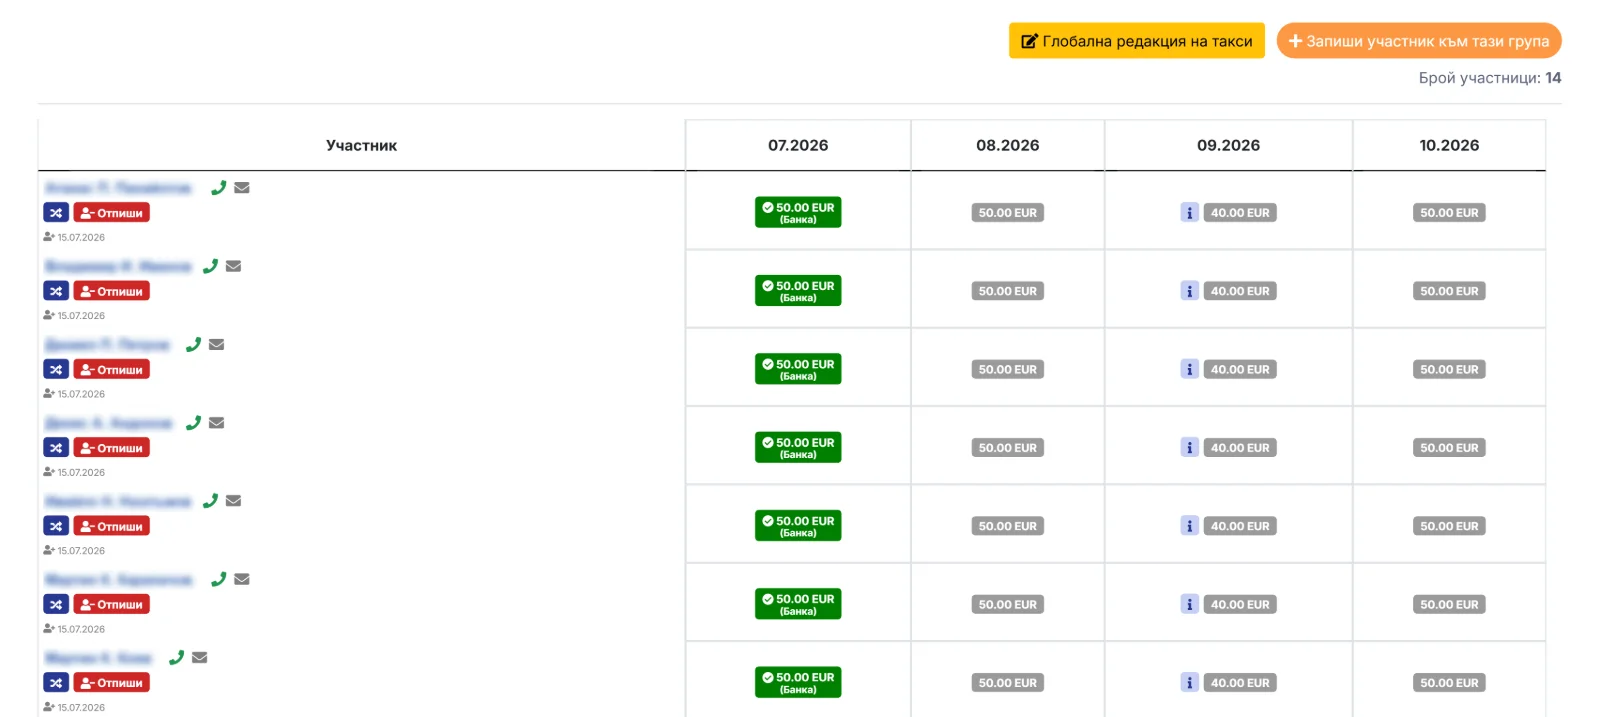The width and height of the screenshot is (1600, 717).
Task: Open the blurred name link of the fourth participant
Action: [109, 423]
